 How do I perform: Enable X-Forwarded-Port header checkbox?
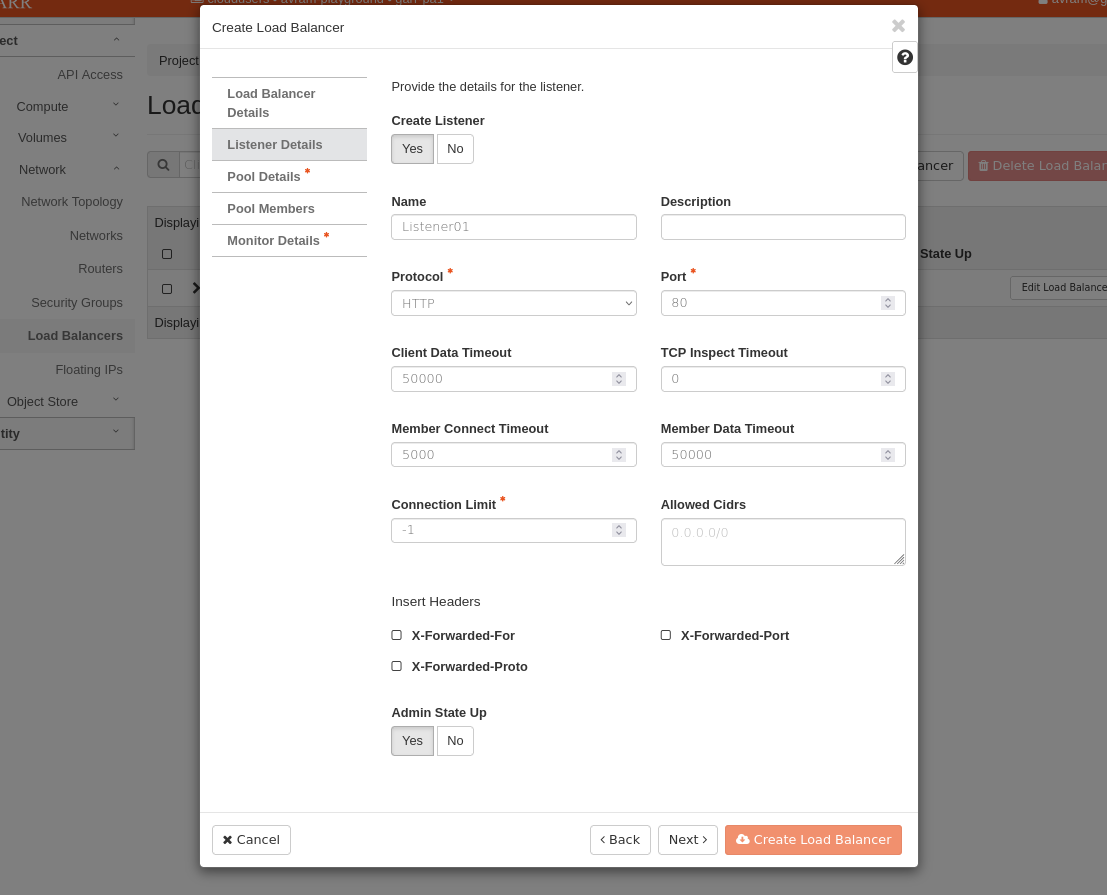coord(666,635)
